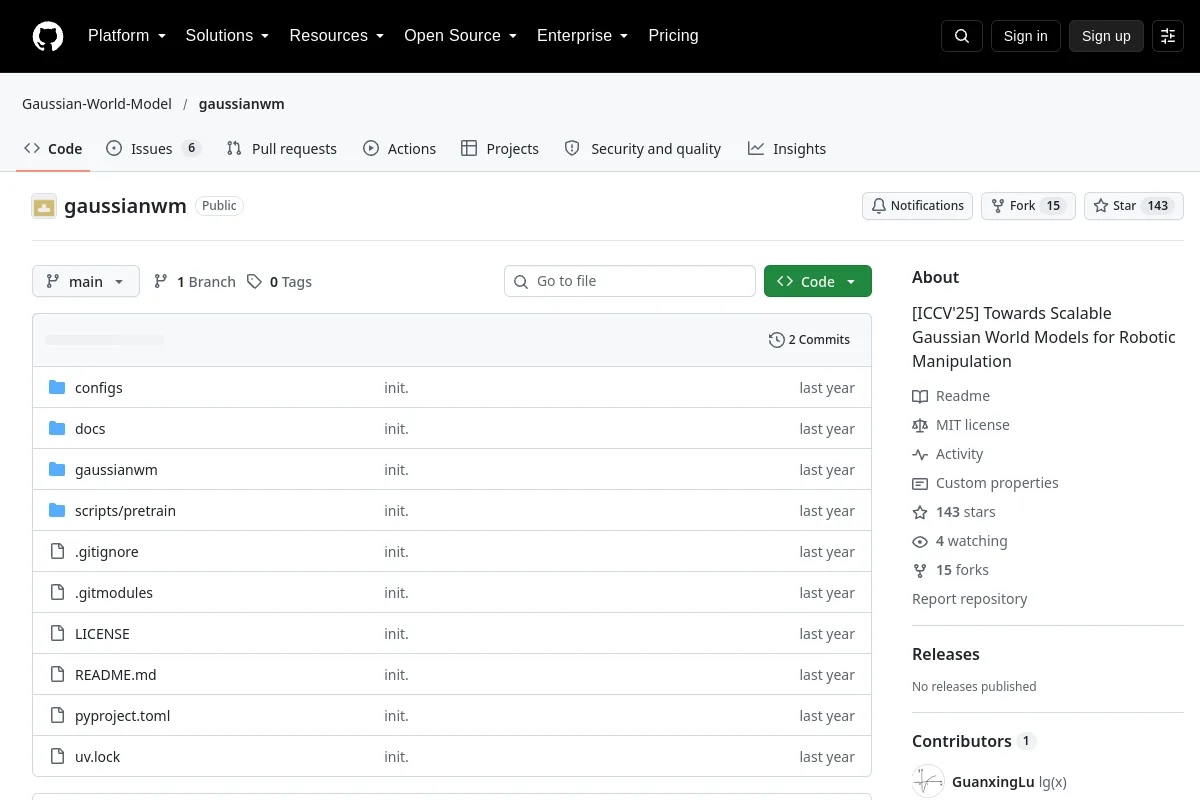The height and width of the screenshot is (800, 1200).
Task: Click the gaussianwm repository avatar icon
Action: point(44,207)
